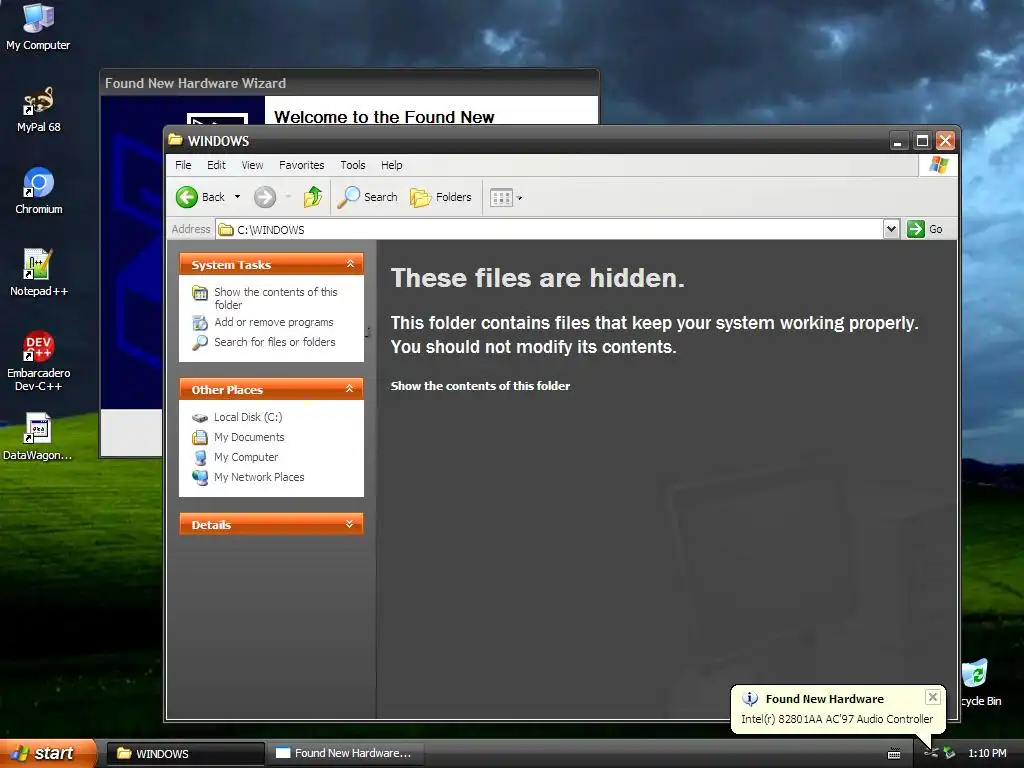Screen dimensions: 1024x768
Task: Open the File menu
Action: click(184, 165)
